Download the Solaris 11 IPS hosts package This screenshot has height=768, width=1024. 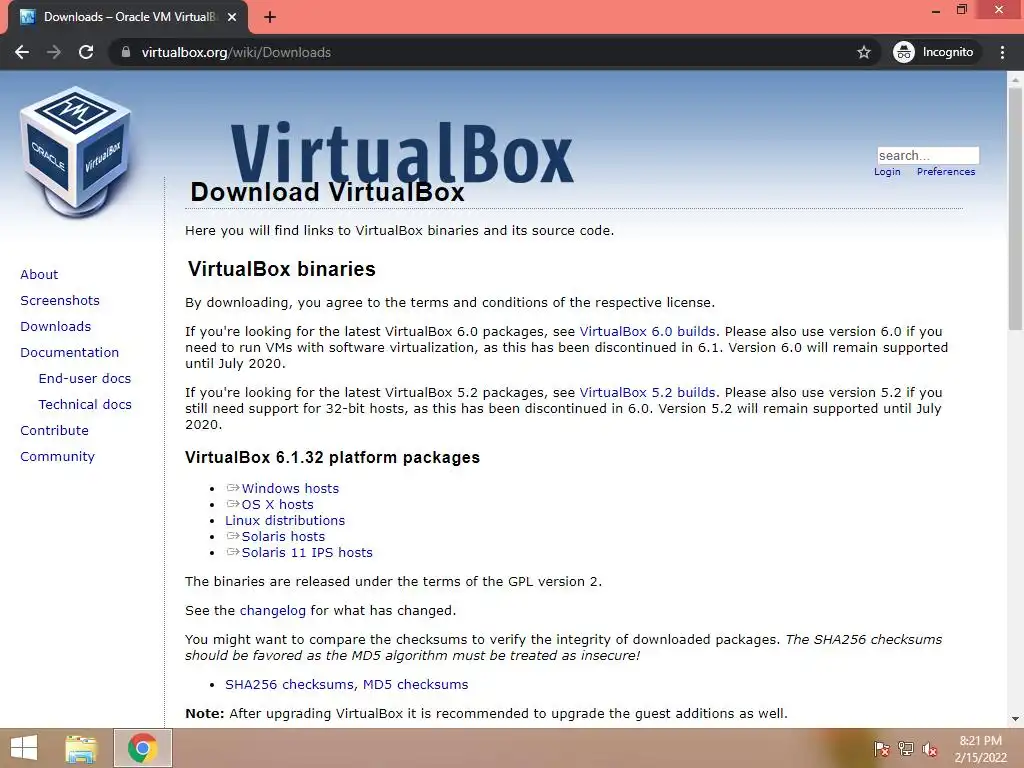tap(307, 552)
